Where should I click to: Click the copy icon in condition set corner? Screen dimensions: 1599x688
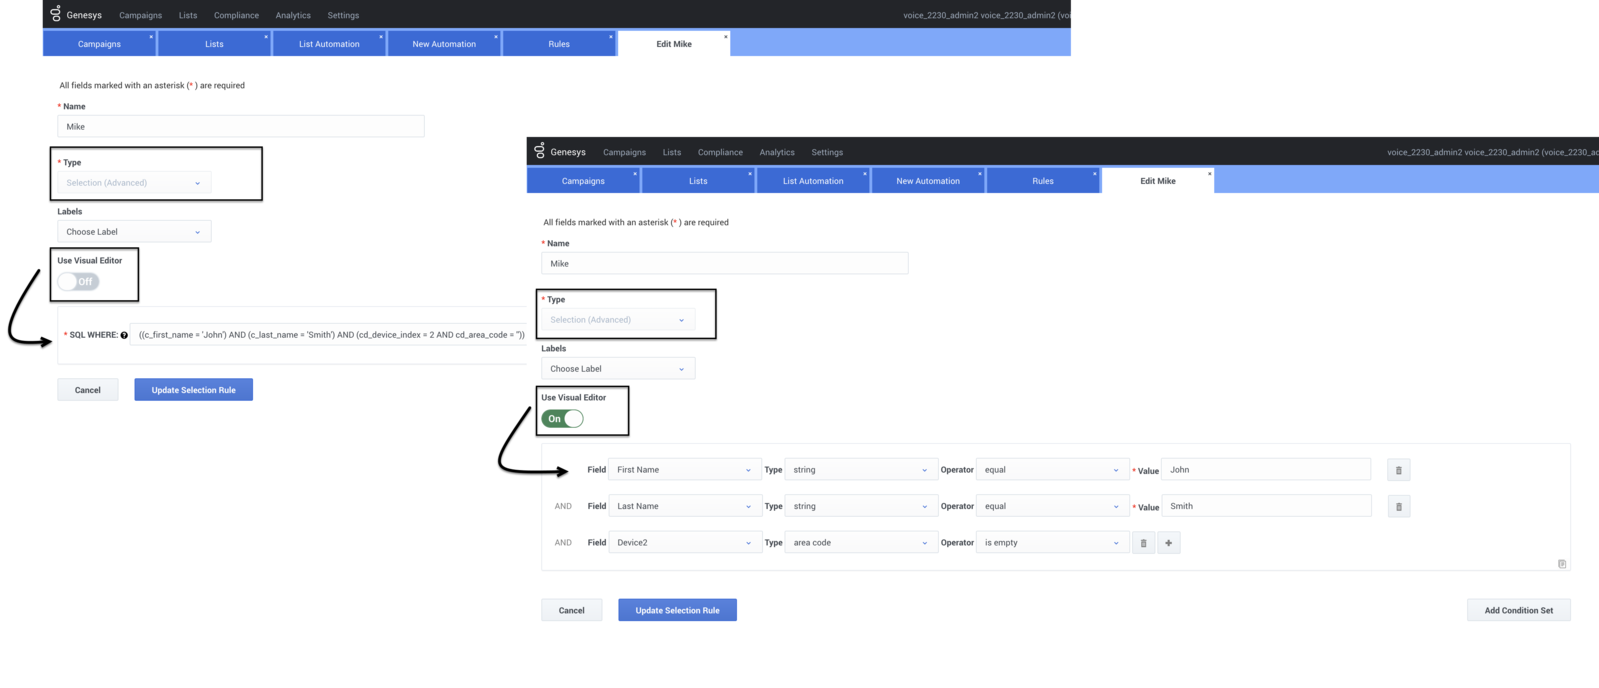(x=1562, y=564)
